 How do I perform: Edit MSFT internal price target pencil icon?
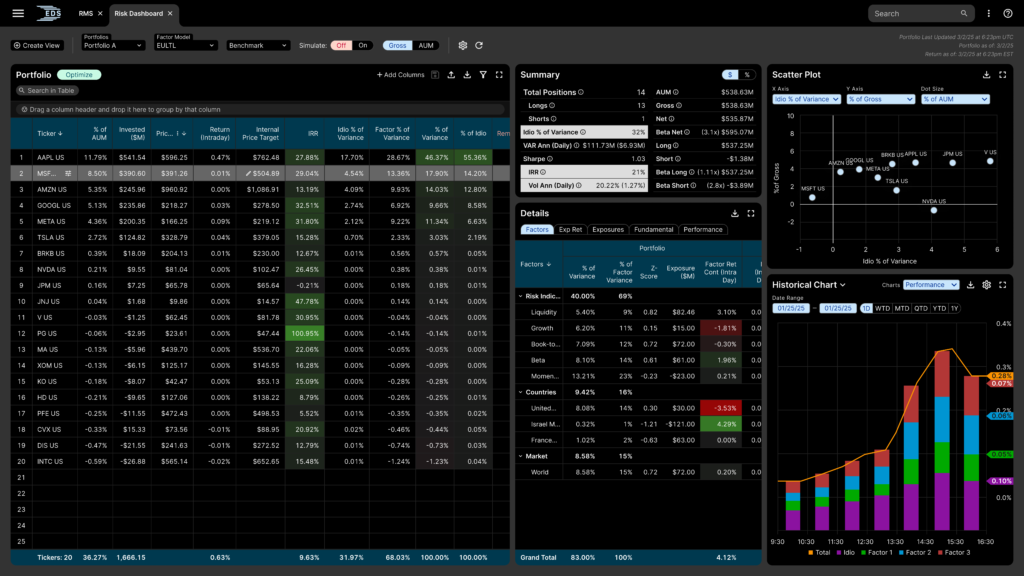(x=248, y=174)
